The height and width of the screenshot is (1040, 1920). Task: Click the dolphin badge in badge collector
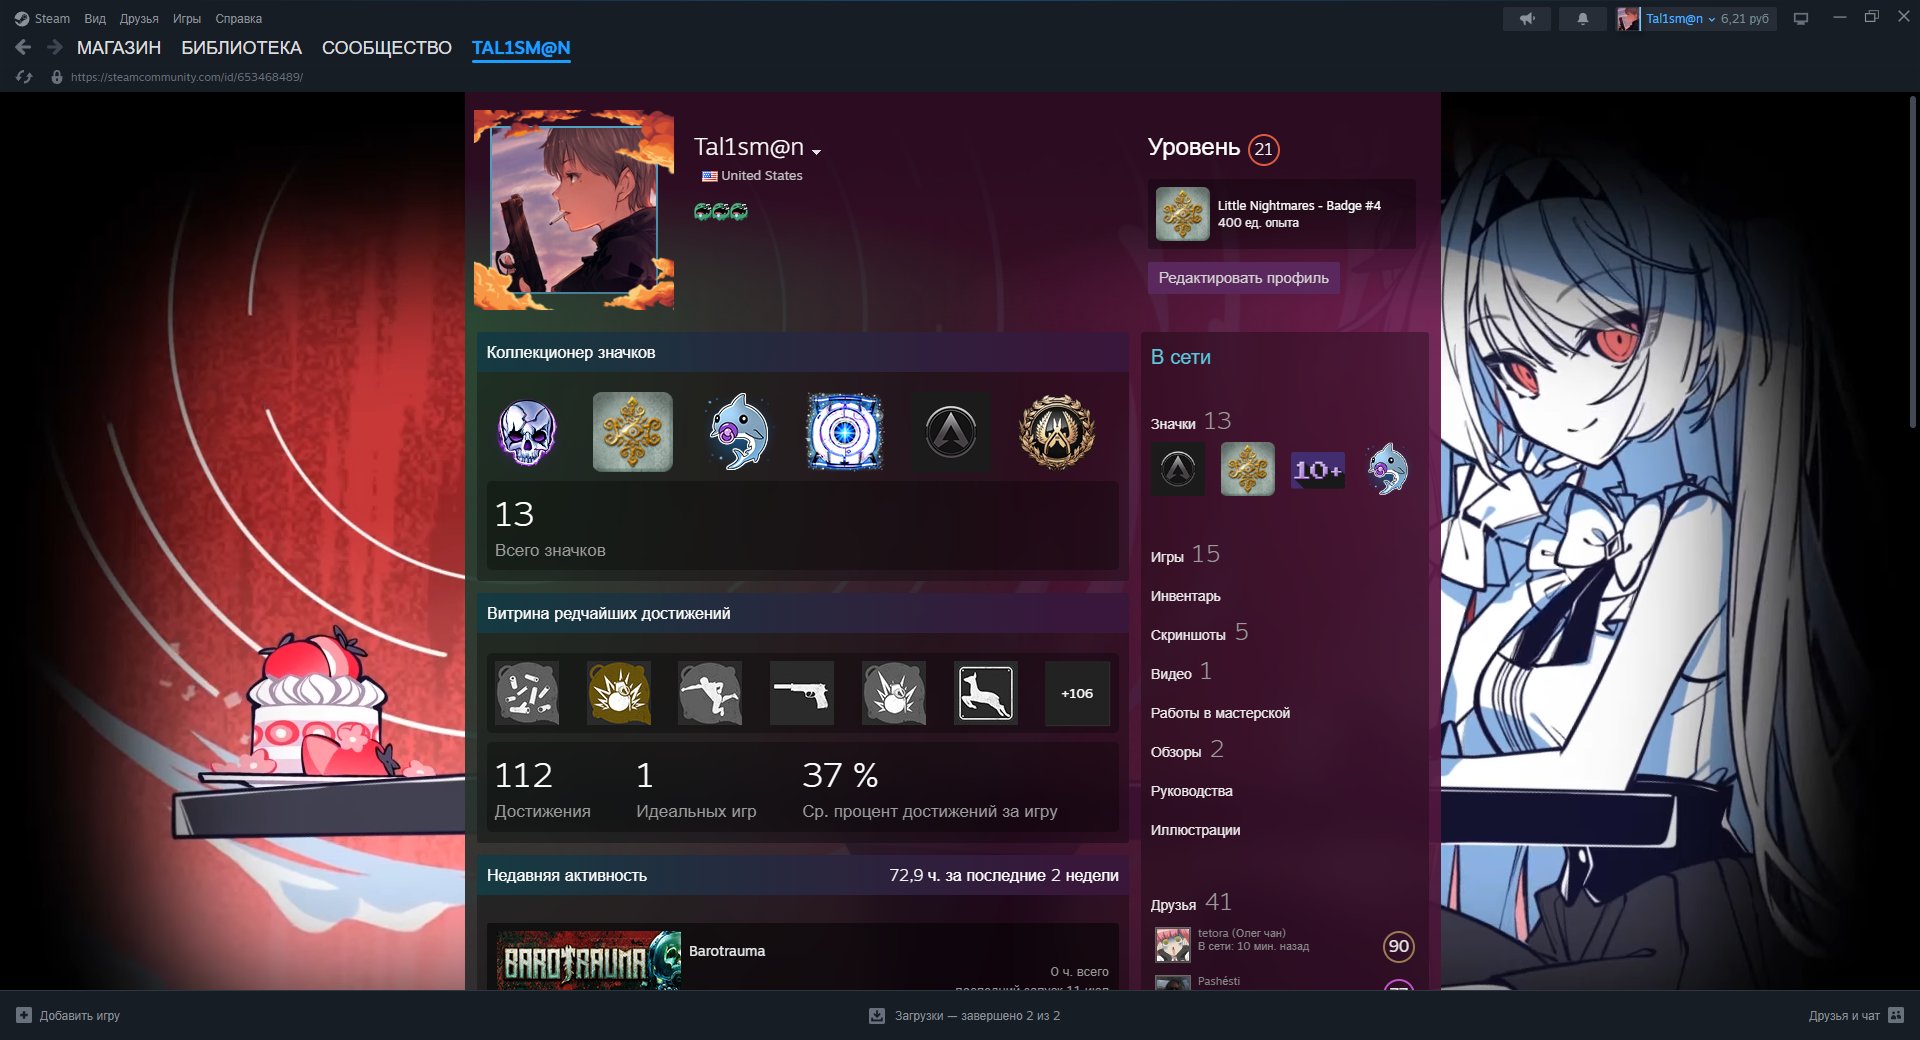[739, 432]
